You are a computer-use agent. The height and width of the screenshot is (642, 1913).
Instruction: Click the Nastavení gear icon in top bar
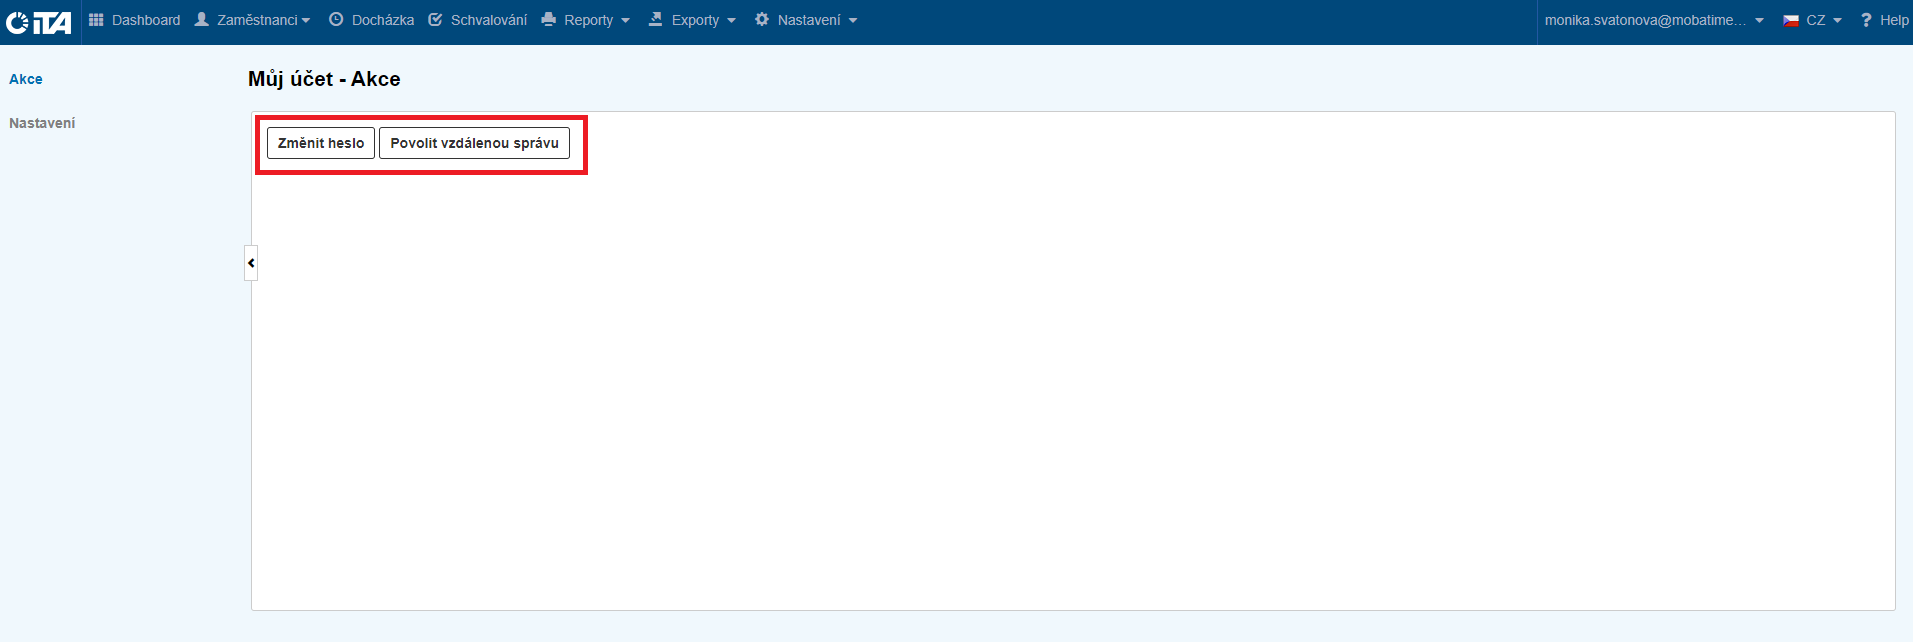(762, 20)
